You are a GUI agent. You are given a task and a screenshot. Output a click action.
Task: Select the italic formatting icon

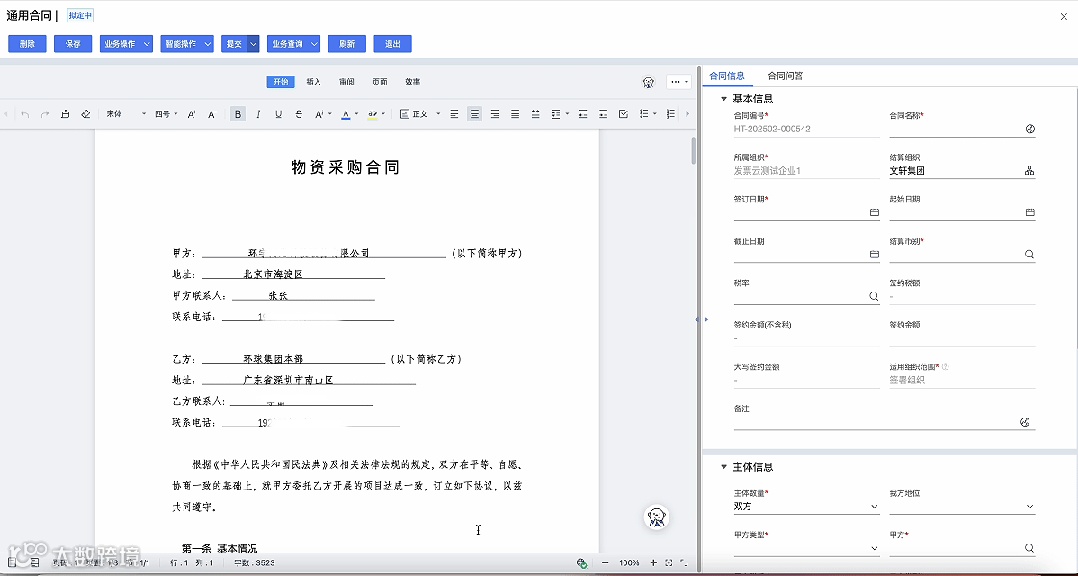[257, 114]
